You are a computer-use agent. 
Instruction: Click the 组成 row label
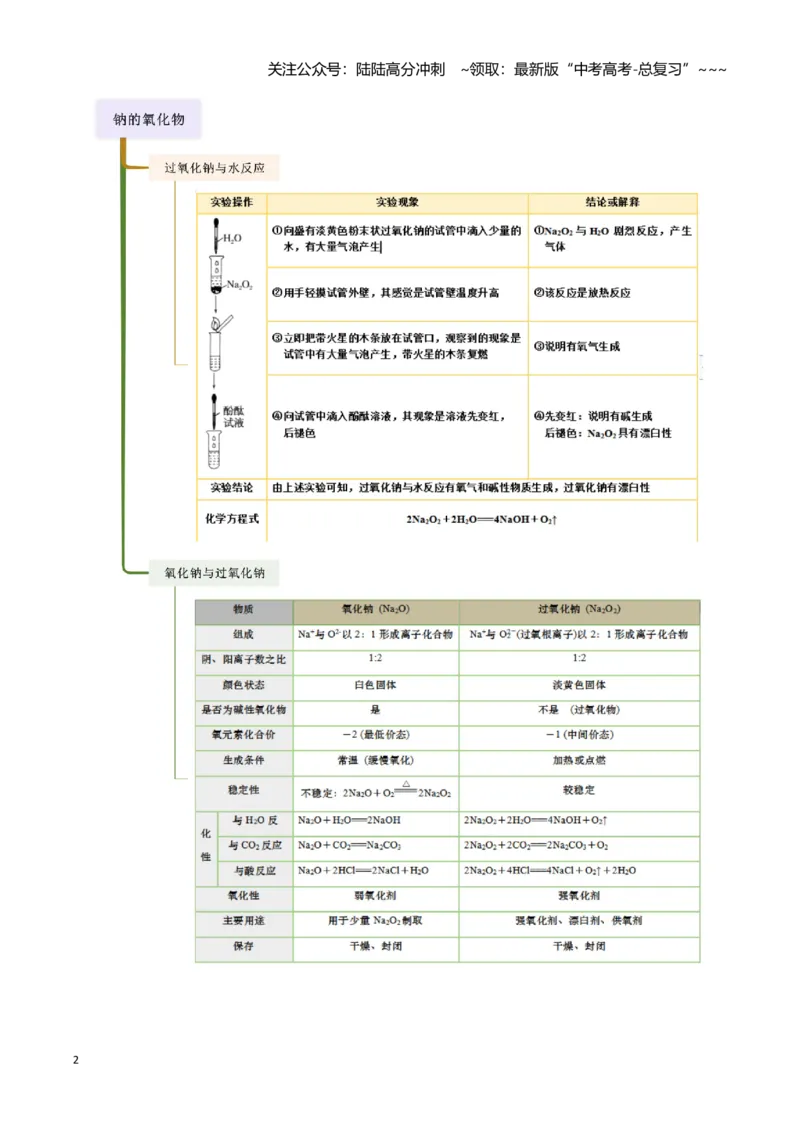pos(243,635)
